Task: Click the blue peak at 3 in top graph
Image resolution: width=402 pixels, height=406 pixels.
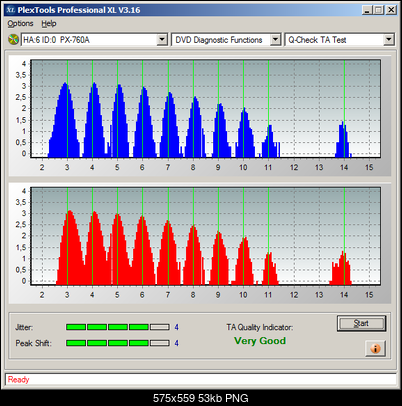Action: 65,120
